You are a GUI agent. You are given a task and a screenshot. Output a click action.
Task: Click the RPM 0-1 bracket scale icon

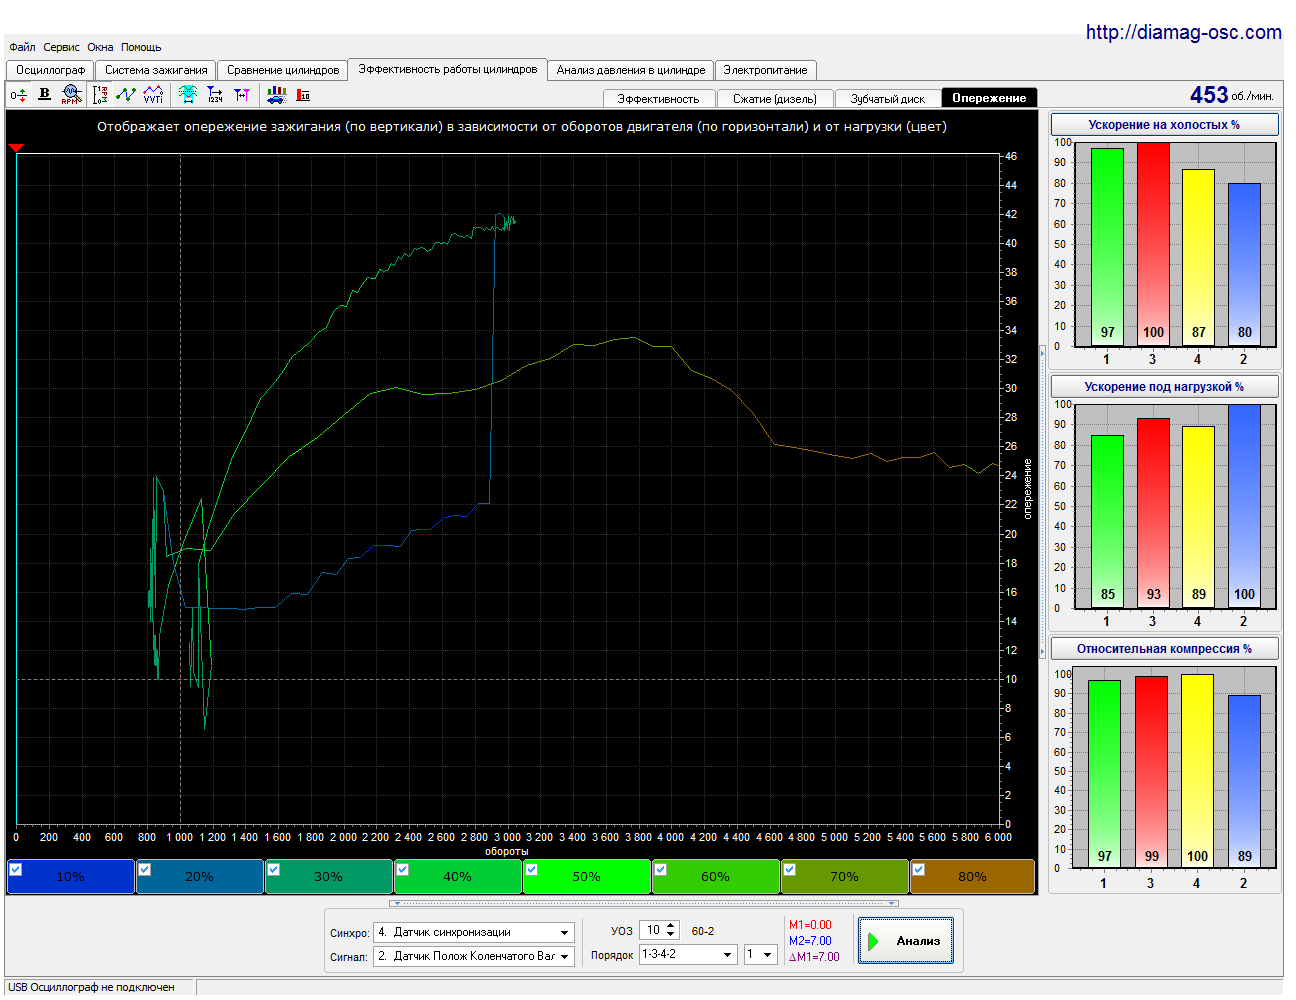click(100, 94)
